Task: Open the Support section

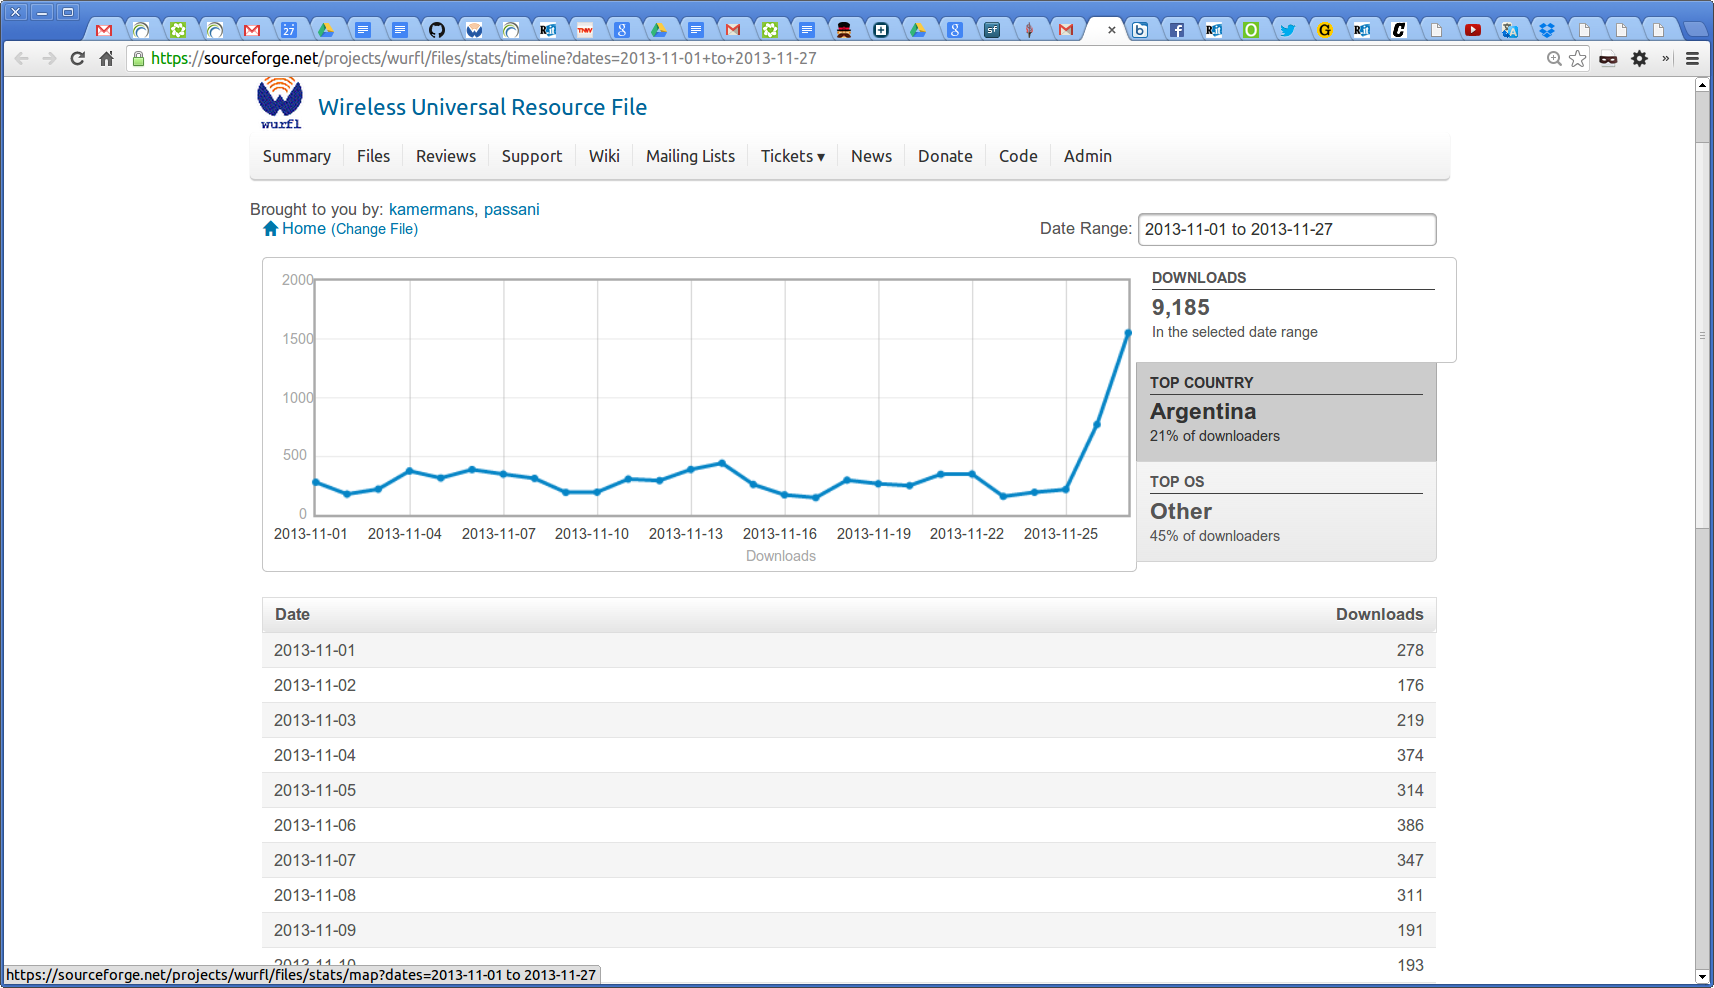Action: point(532,156)
